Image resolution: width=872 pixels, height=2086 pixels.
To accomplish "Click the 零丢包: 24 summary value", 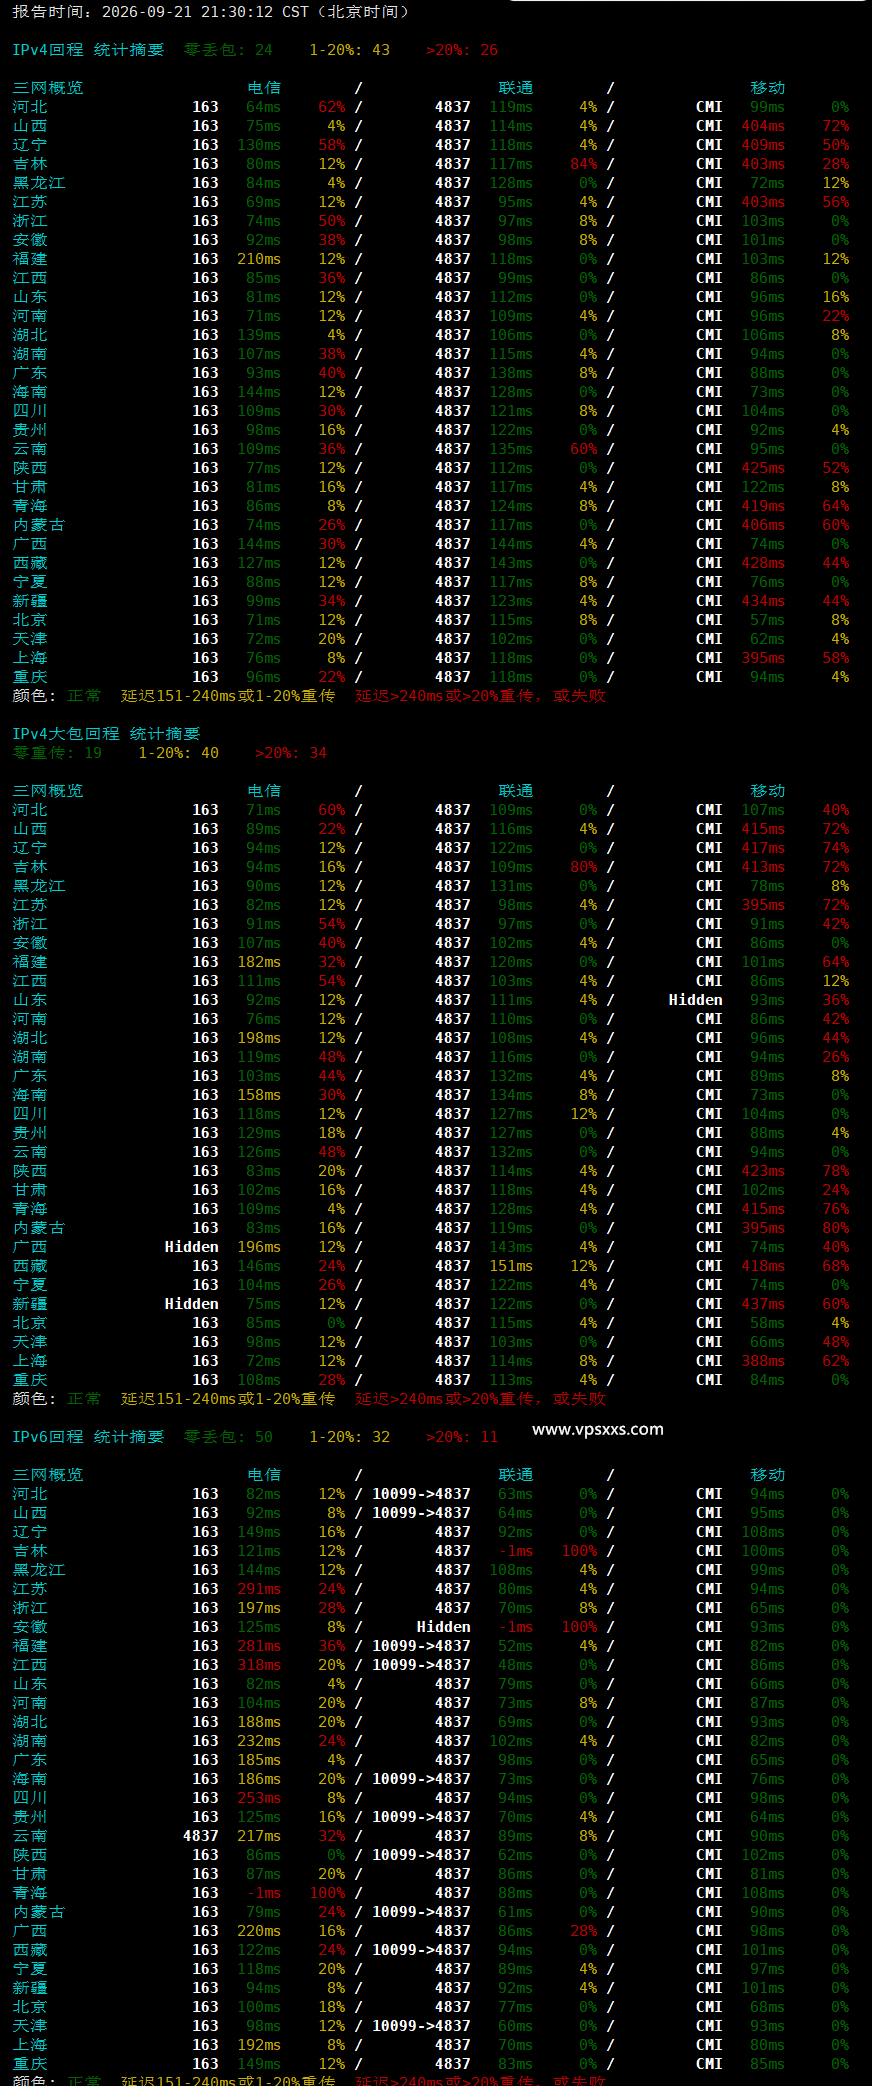I will click(228, 50).
